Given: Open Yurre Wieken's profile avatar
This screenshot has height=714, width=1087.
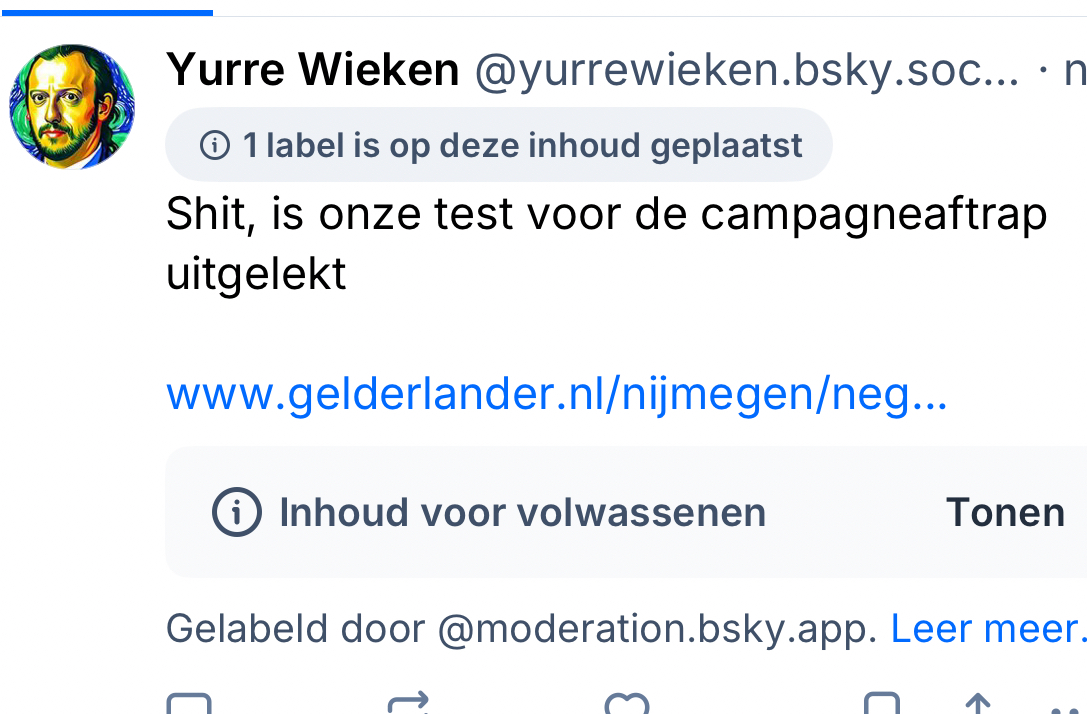Looking at the screenshot, I should click(72, 106).
